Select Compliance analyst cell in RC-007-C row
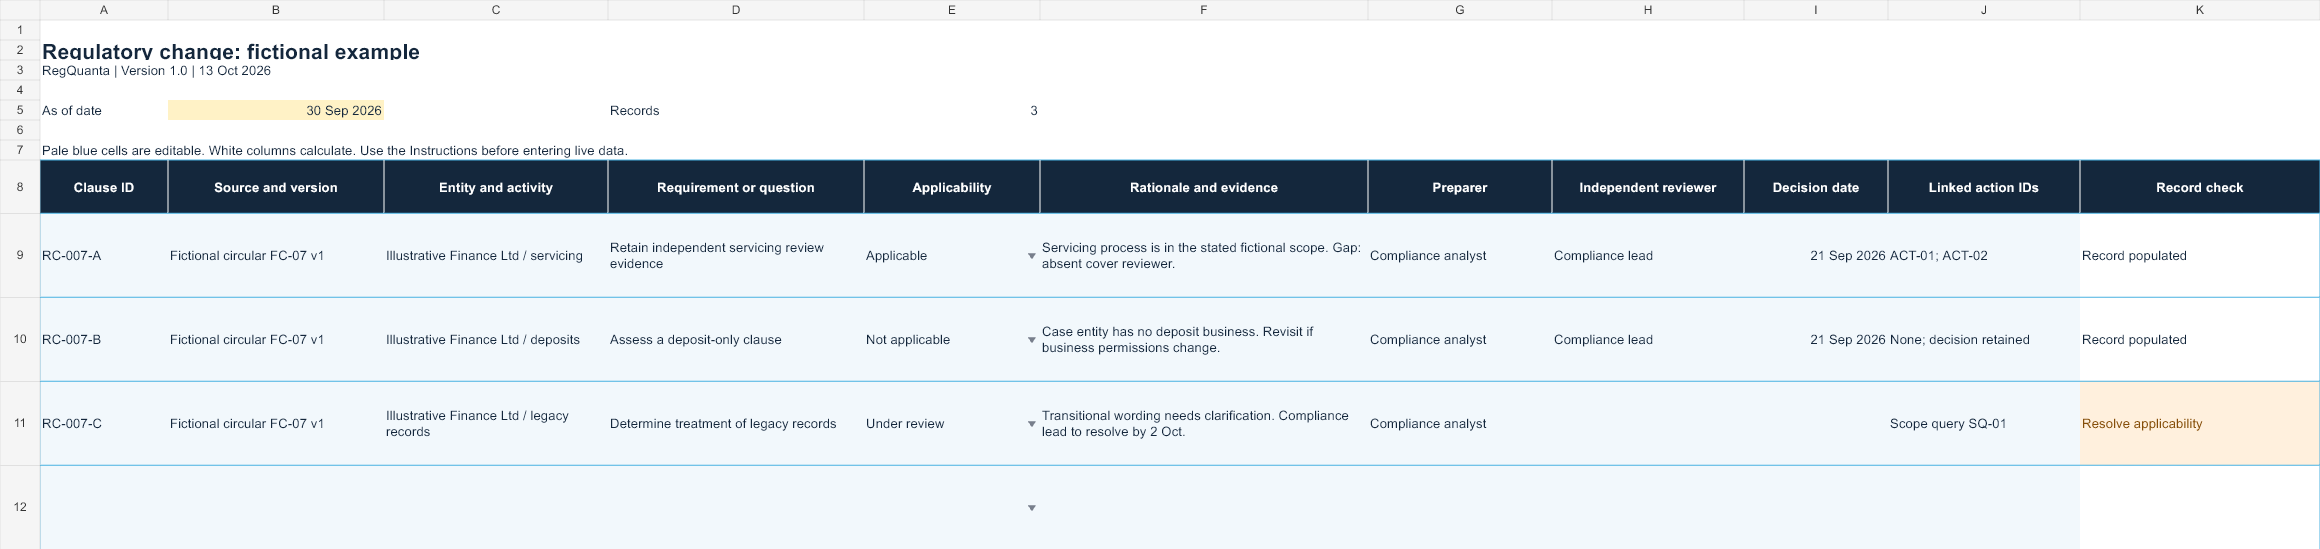 point(1460,423)
